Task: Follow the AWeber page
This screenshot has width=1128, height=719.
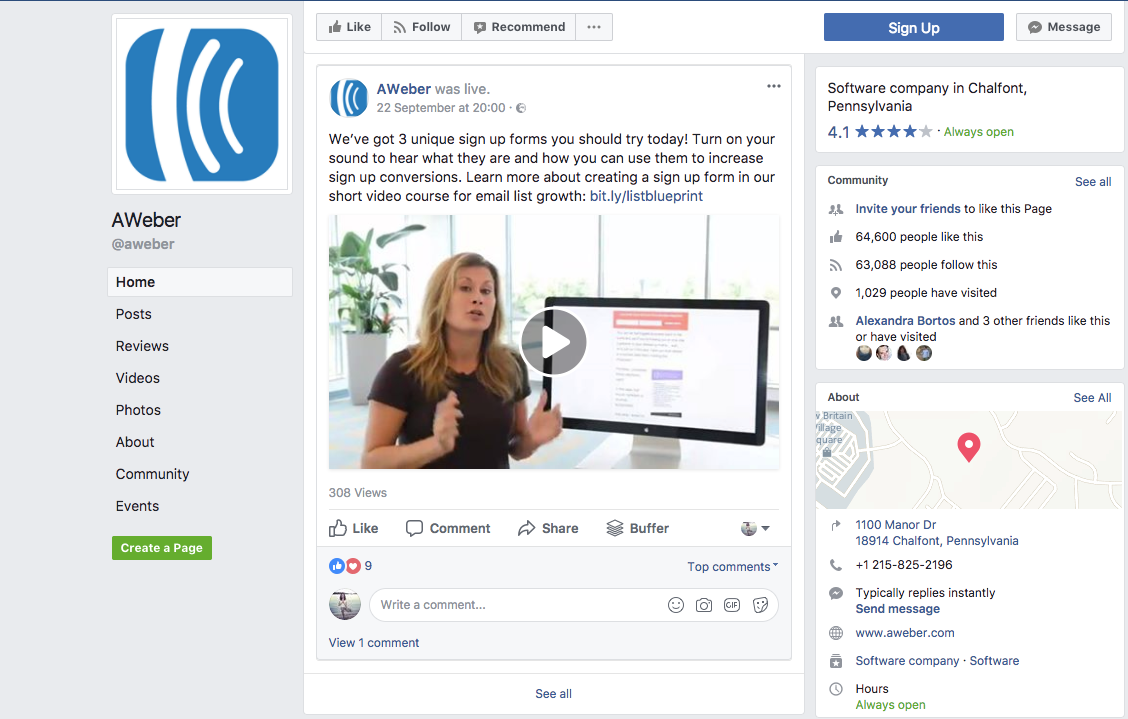Action: (x=422, y=27)
